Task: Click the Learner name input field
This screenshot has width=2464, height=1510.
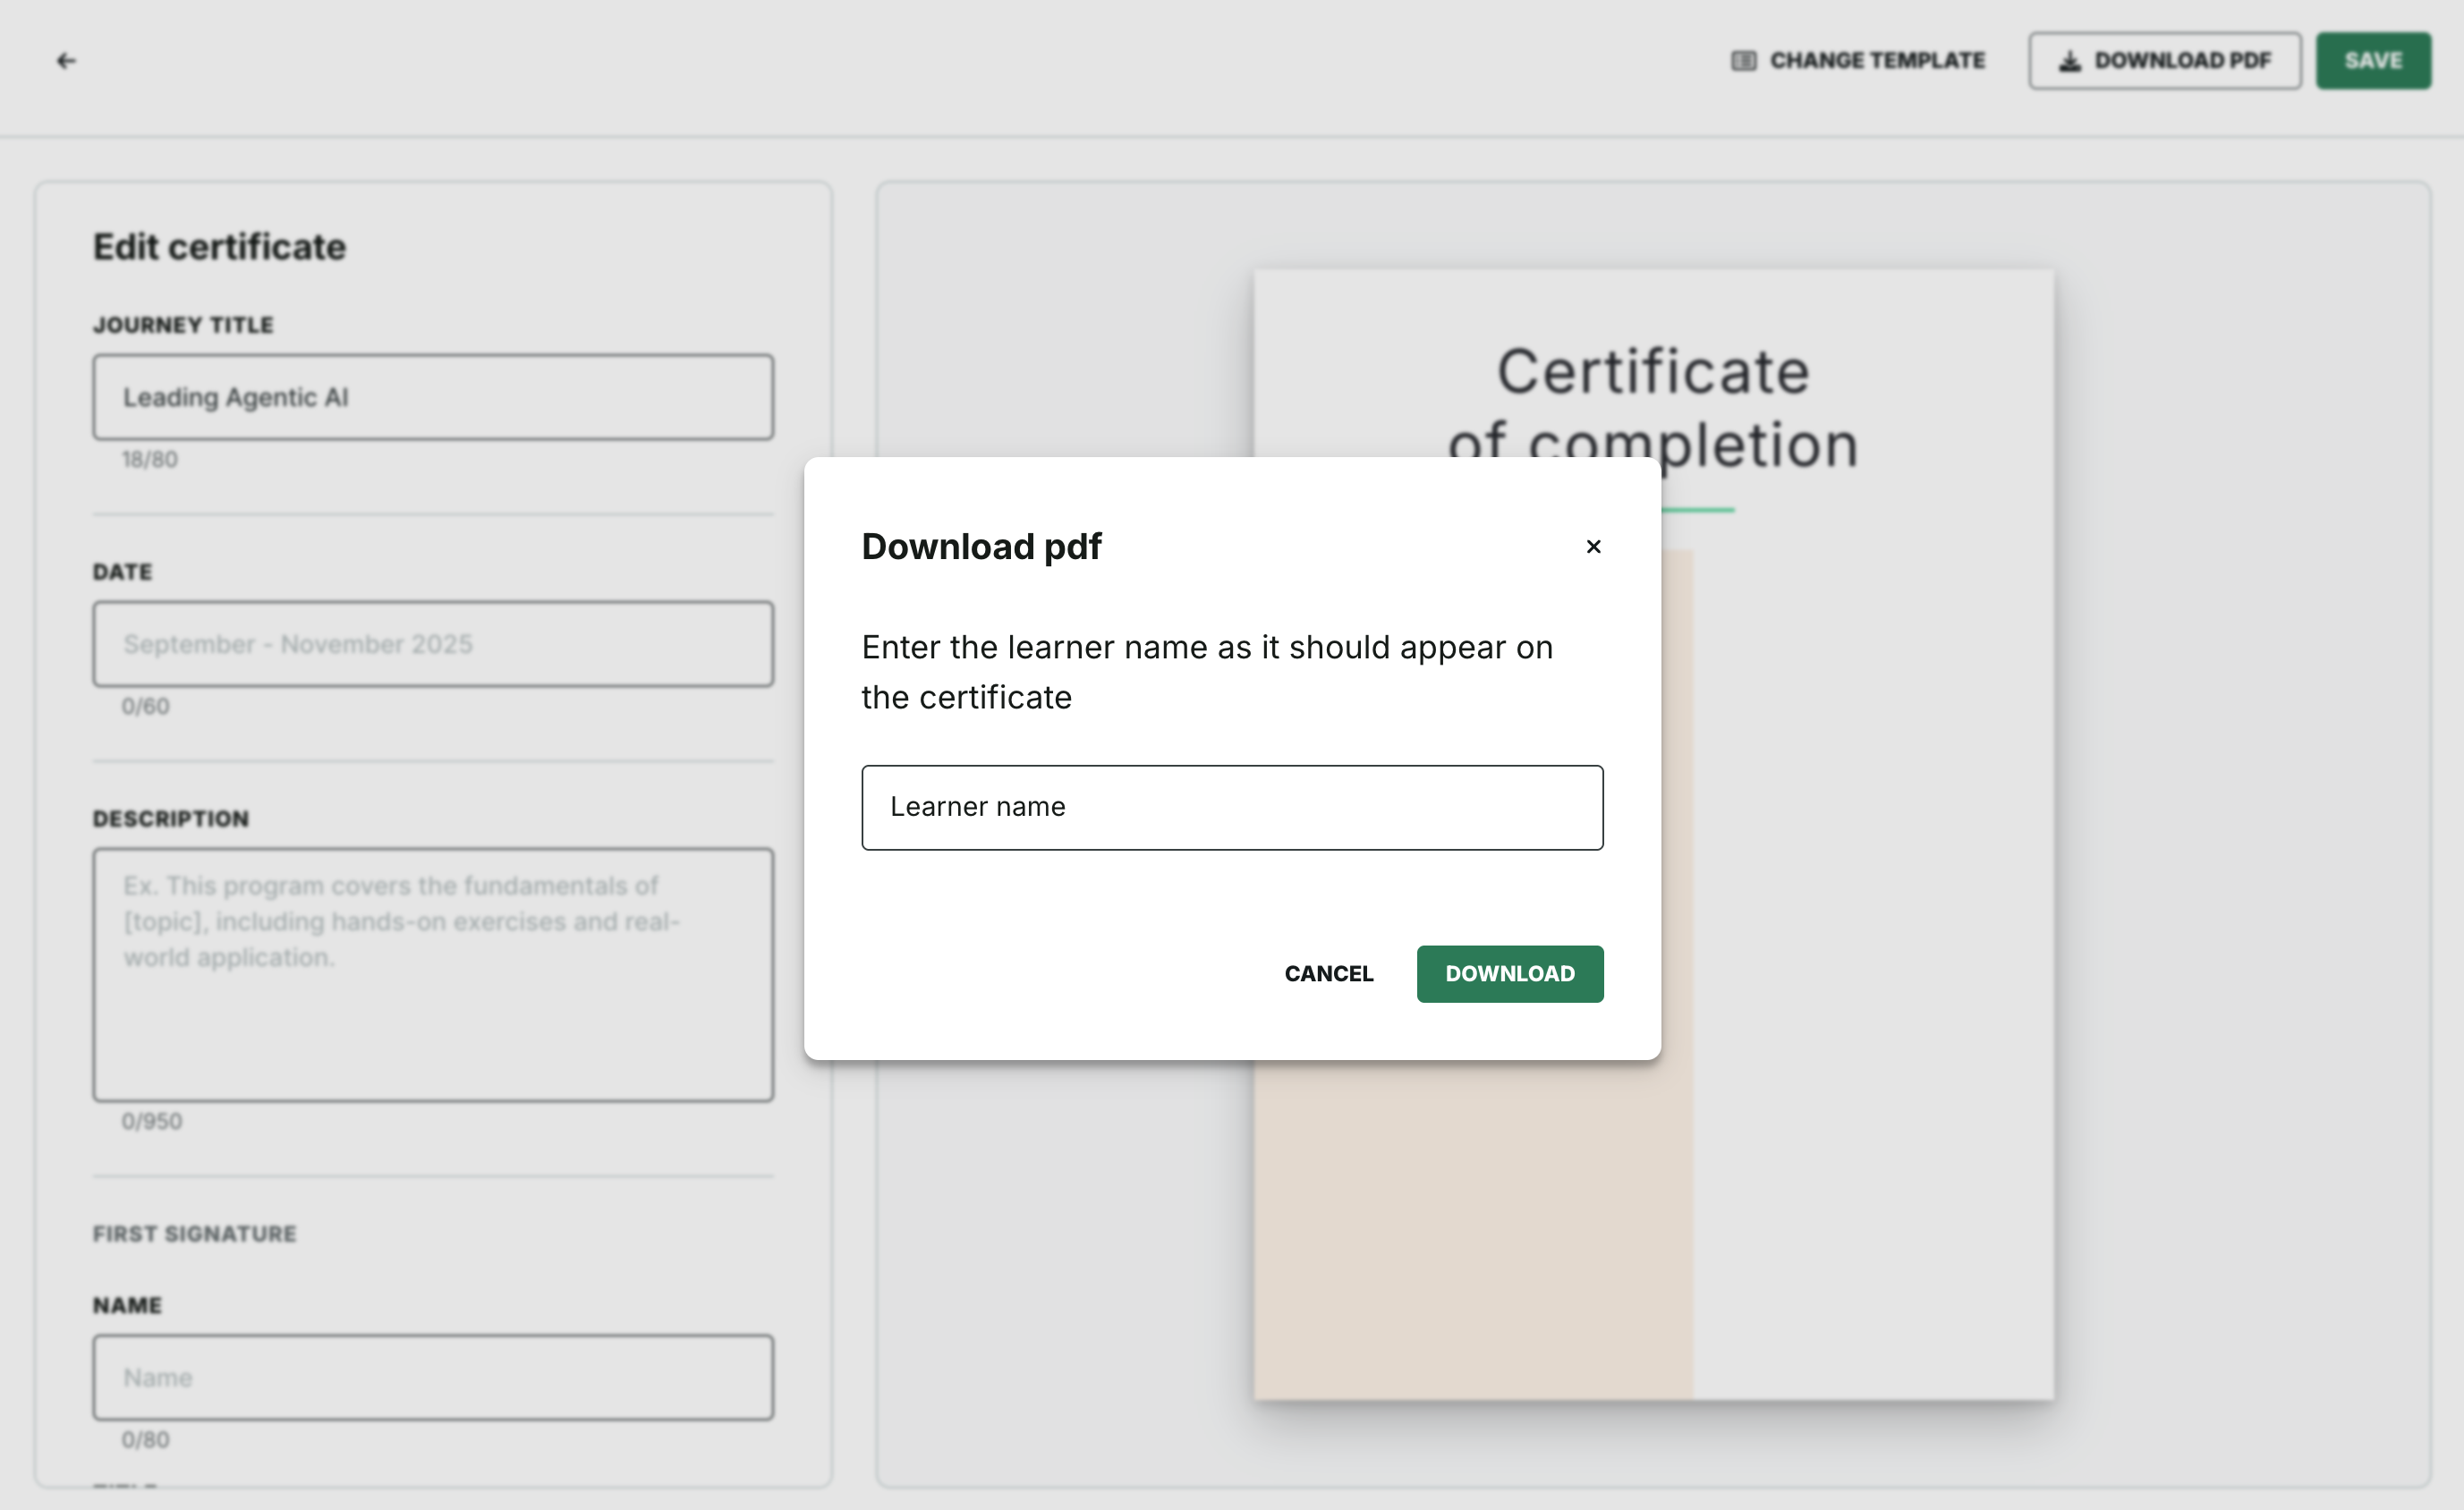Action: (1232, 807)
